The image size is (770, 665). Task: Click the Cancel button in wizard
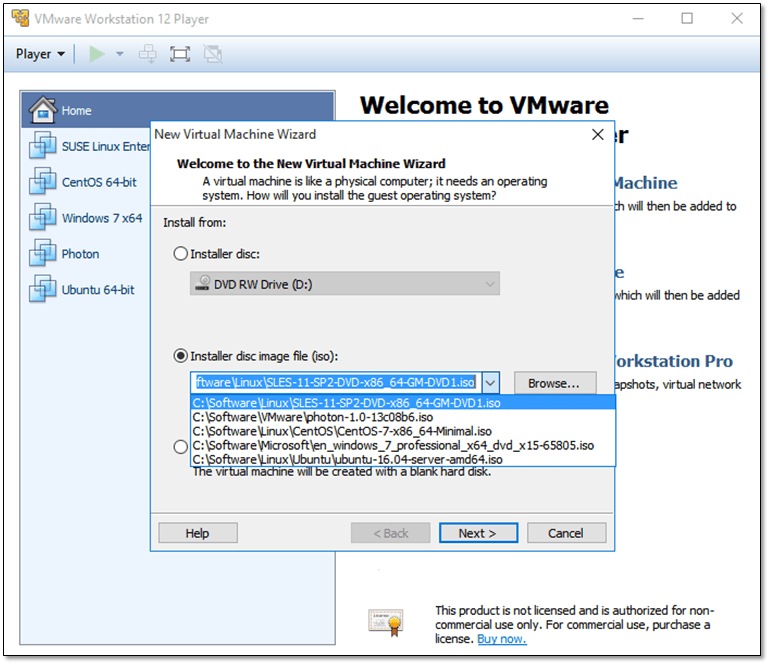coord(566,533)
